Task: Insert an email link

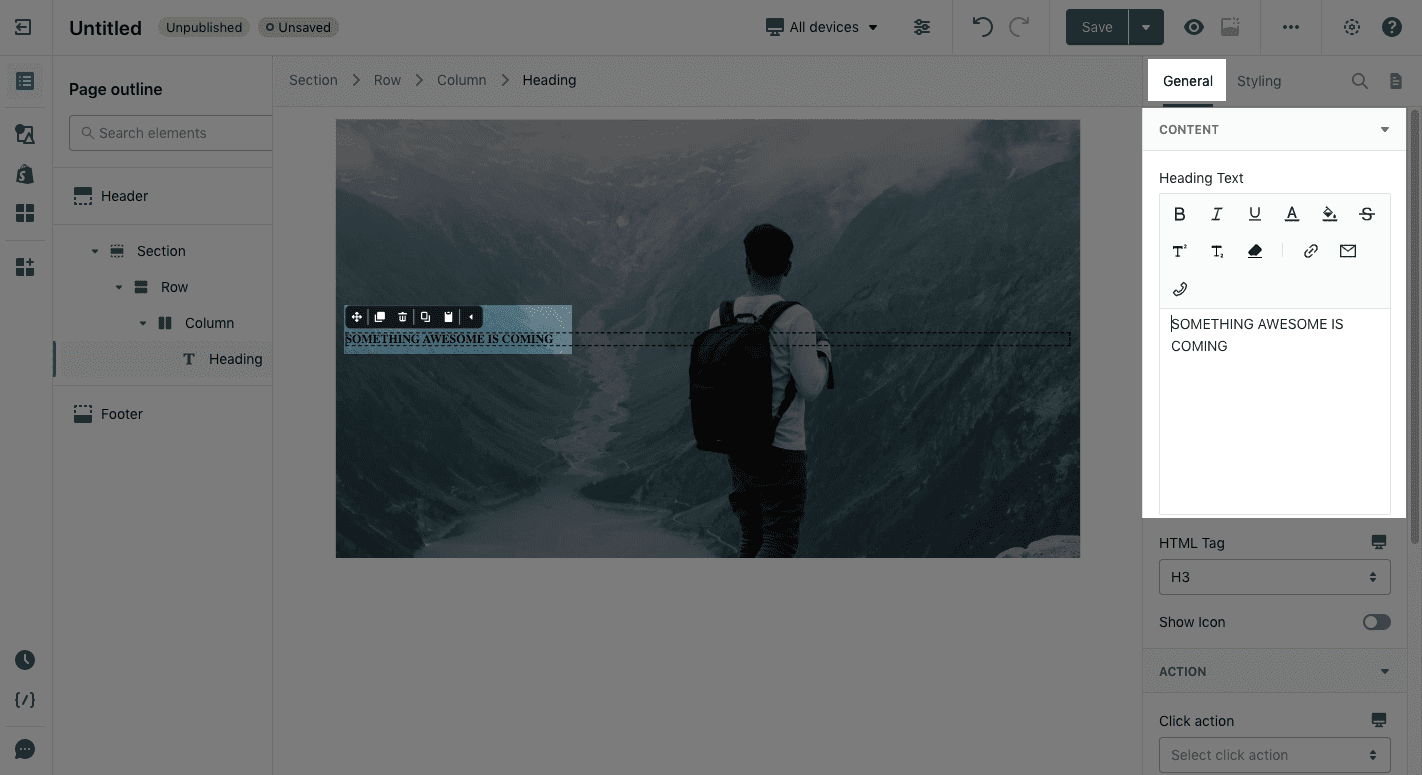Action: [x=1348, y=251]
